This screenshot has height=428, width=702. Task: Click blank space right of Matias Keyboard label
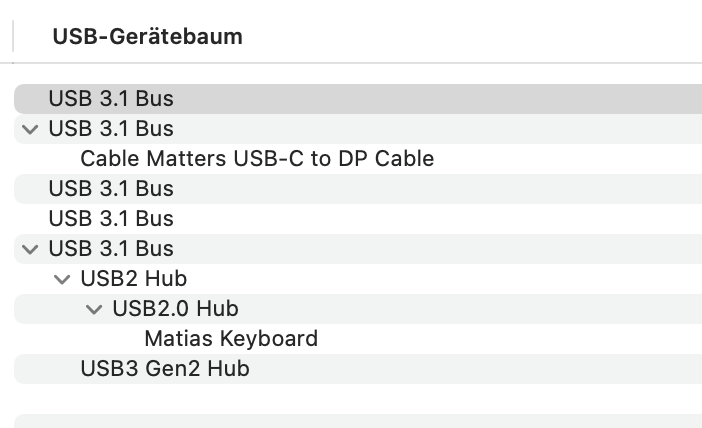500,339
